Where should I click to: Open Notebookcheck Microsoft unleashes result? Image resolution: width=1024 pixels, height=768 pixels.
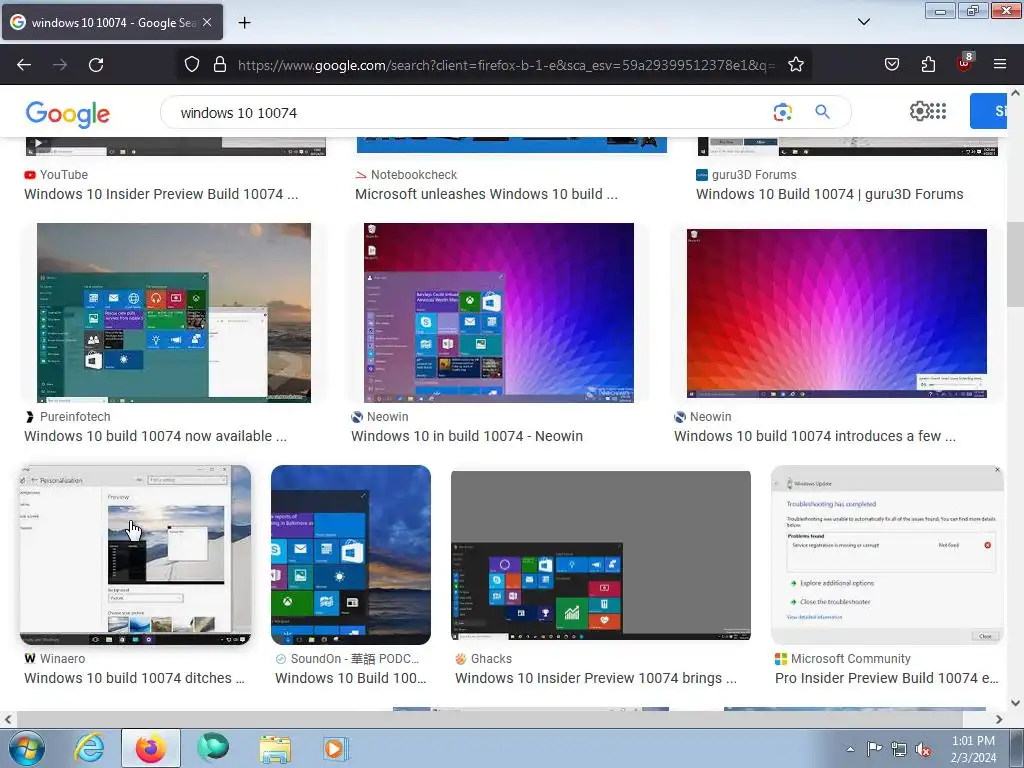(x=486, y=194)
